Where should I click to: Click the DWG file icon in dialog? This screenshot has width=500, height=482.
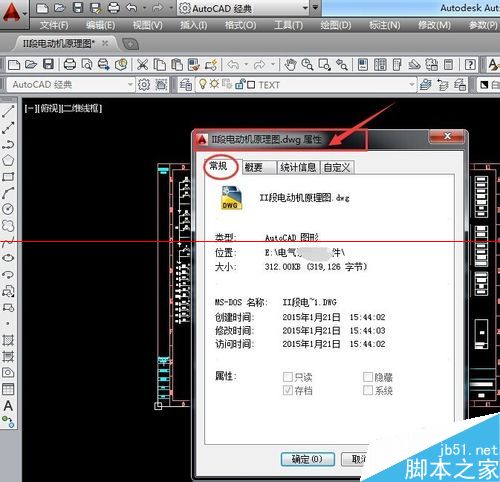pos(232,198)
